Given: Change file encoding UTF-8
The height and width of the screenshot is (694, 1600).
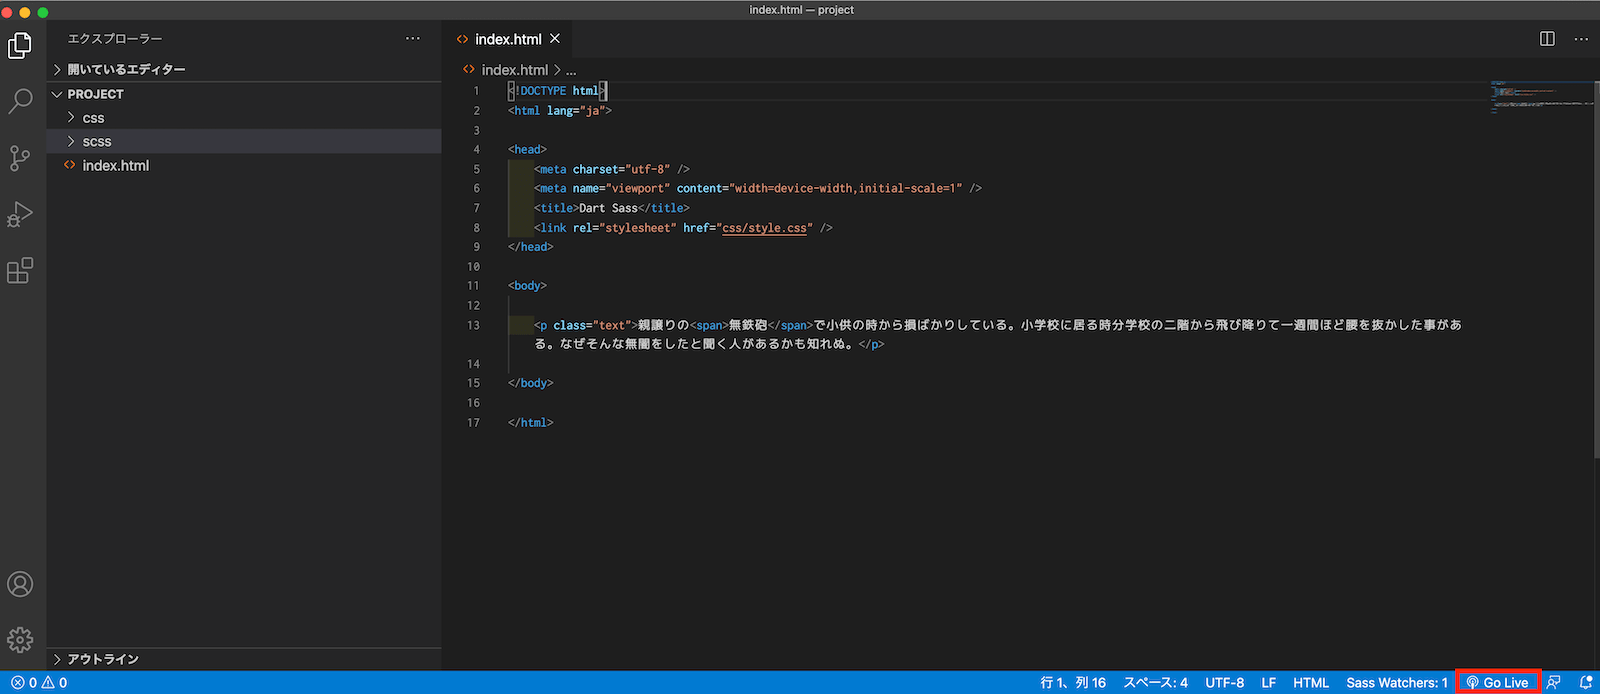Looking at the screenshot, I should [1224, 683].
